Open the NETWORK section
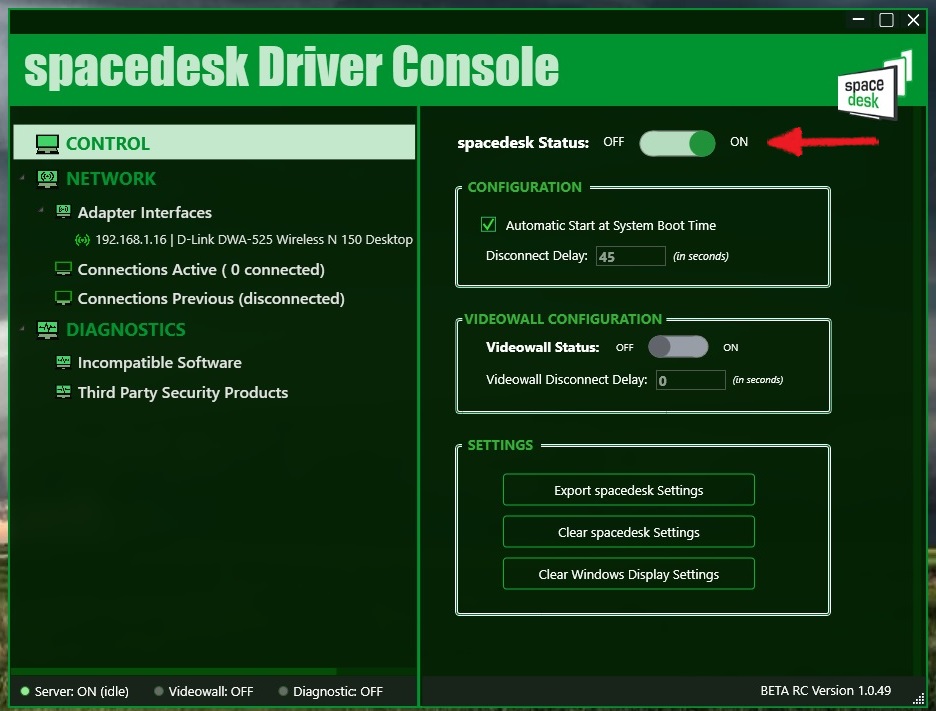The height and width of the screenshot is (711, 936). tap(111, 178)
